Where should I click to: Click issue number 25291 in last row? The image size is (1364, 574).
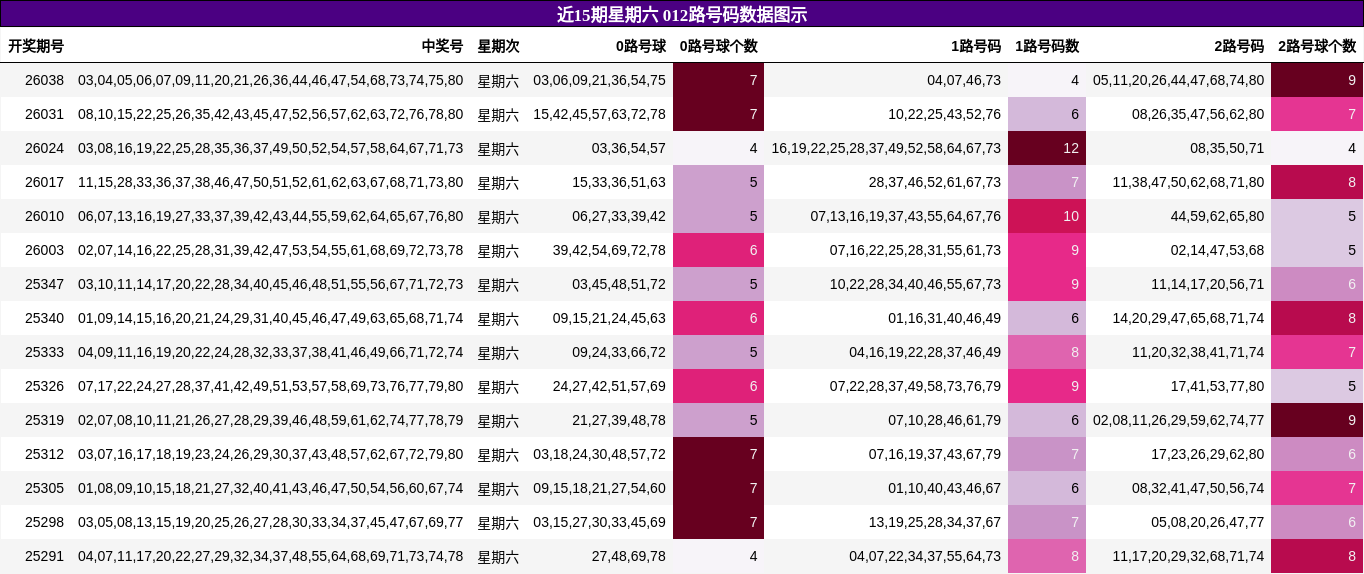coord(44,556)
